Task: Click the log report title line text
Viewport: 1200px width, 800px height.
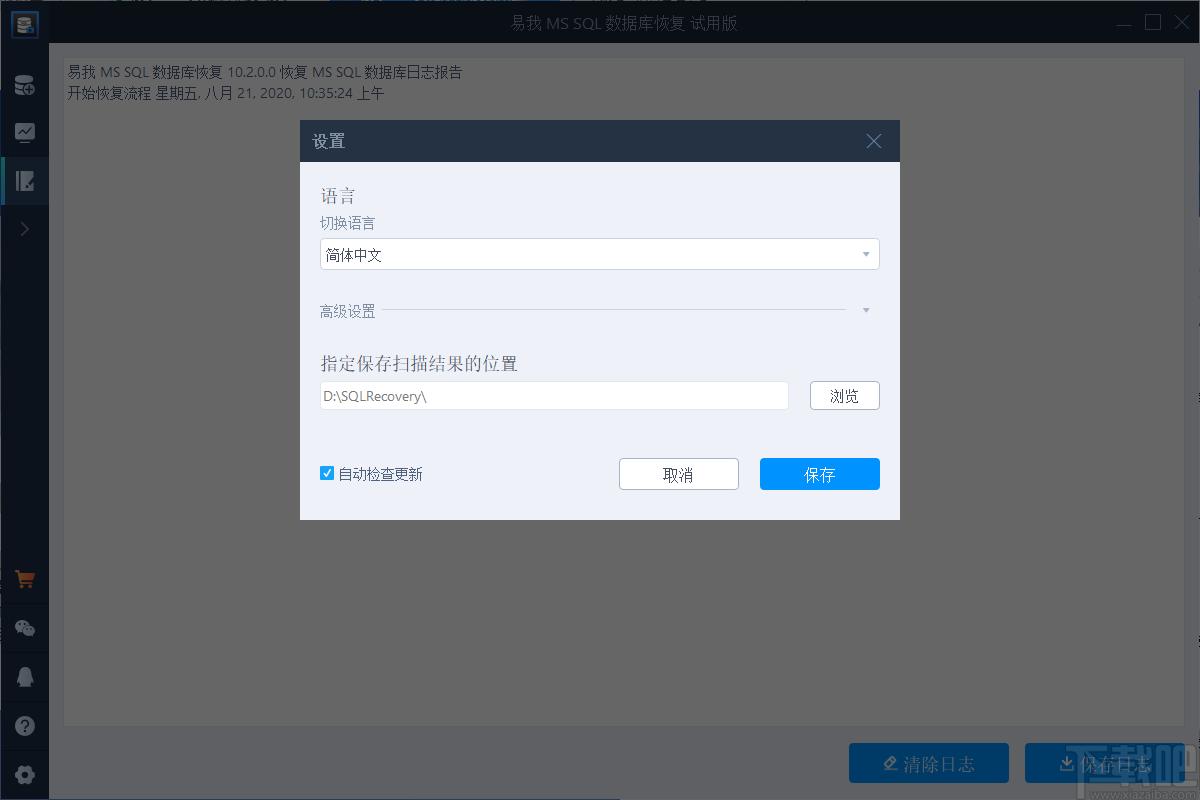Action: 265,72
